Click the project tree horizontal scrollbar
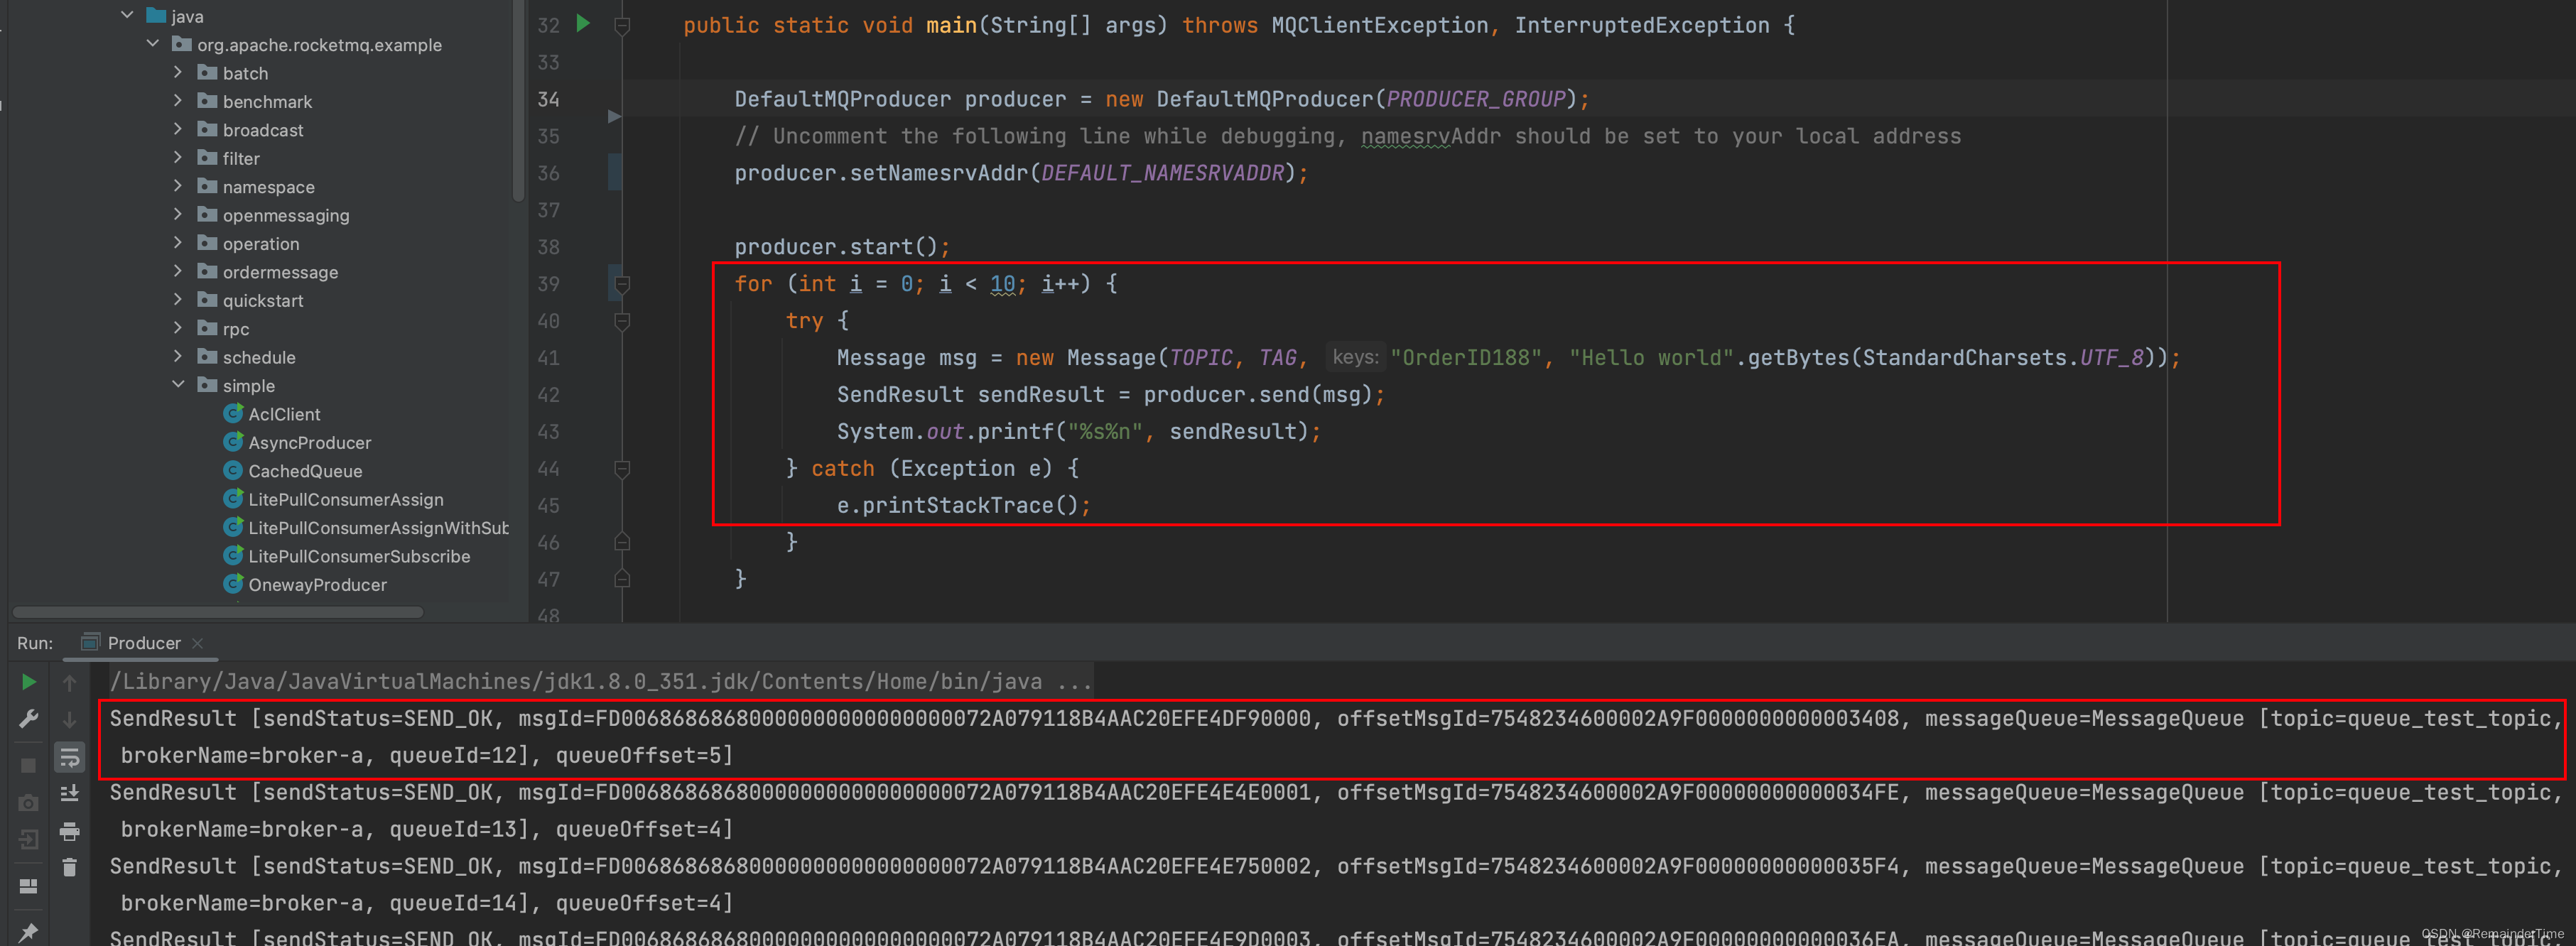 click(218, 612)
